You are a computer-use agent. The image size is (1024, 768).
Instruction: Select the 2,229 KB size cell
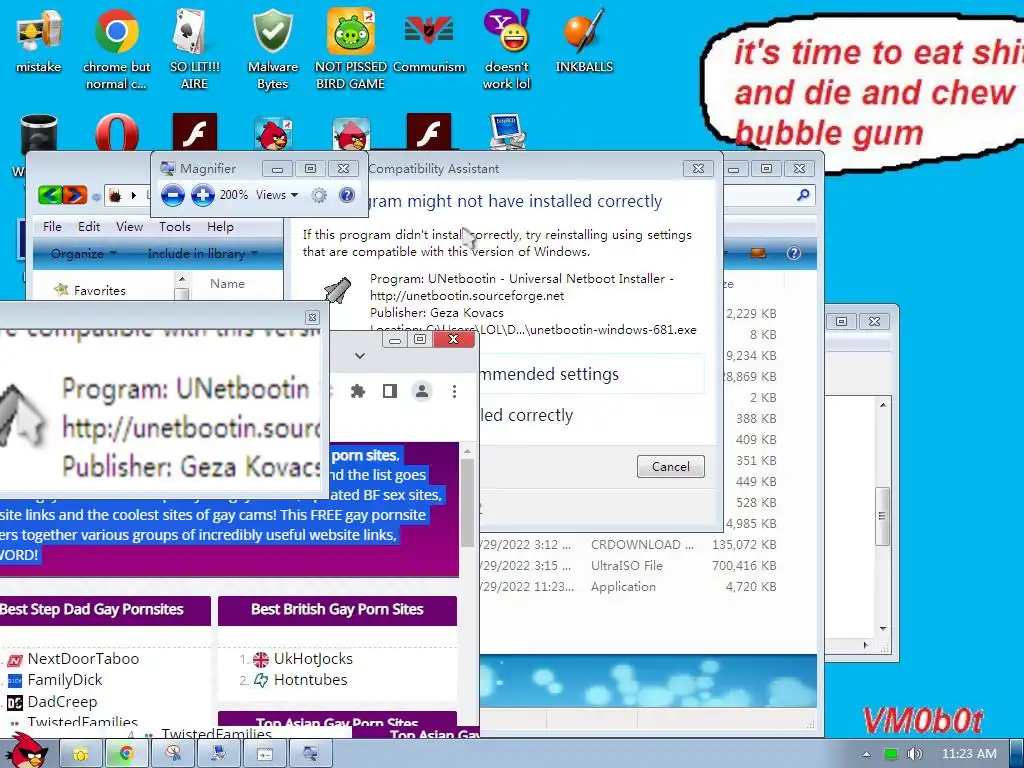pyautogui.click(x=751, y=313)
